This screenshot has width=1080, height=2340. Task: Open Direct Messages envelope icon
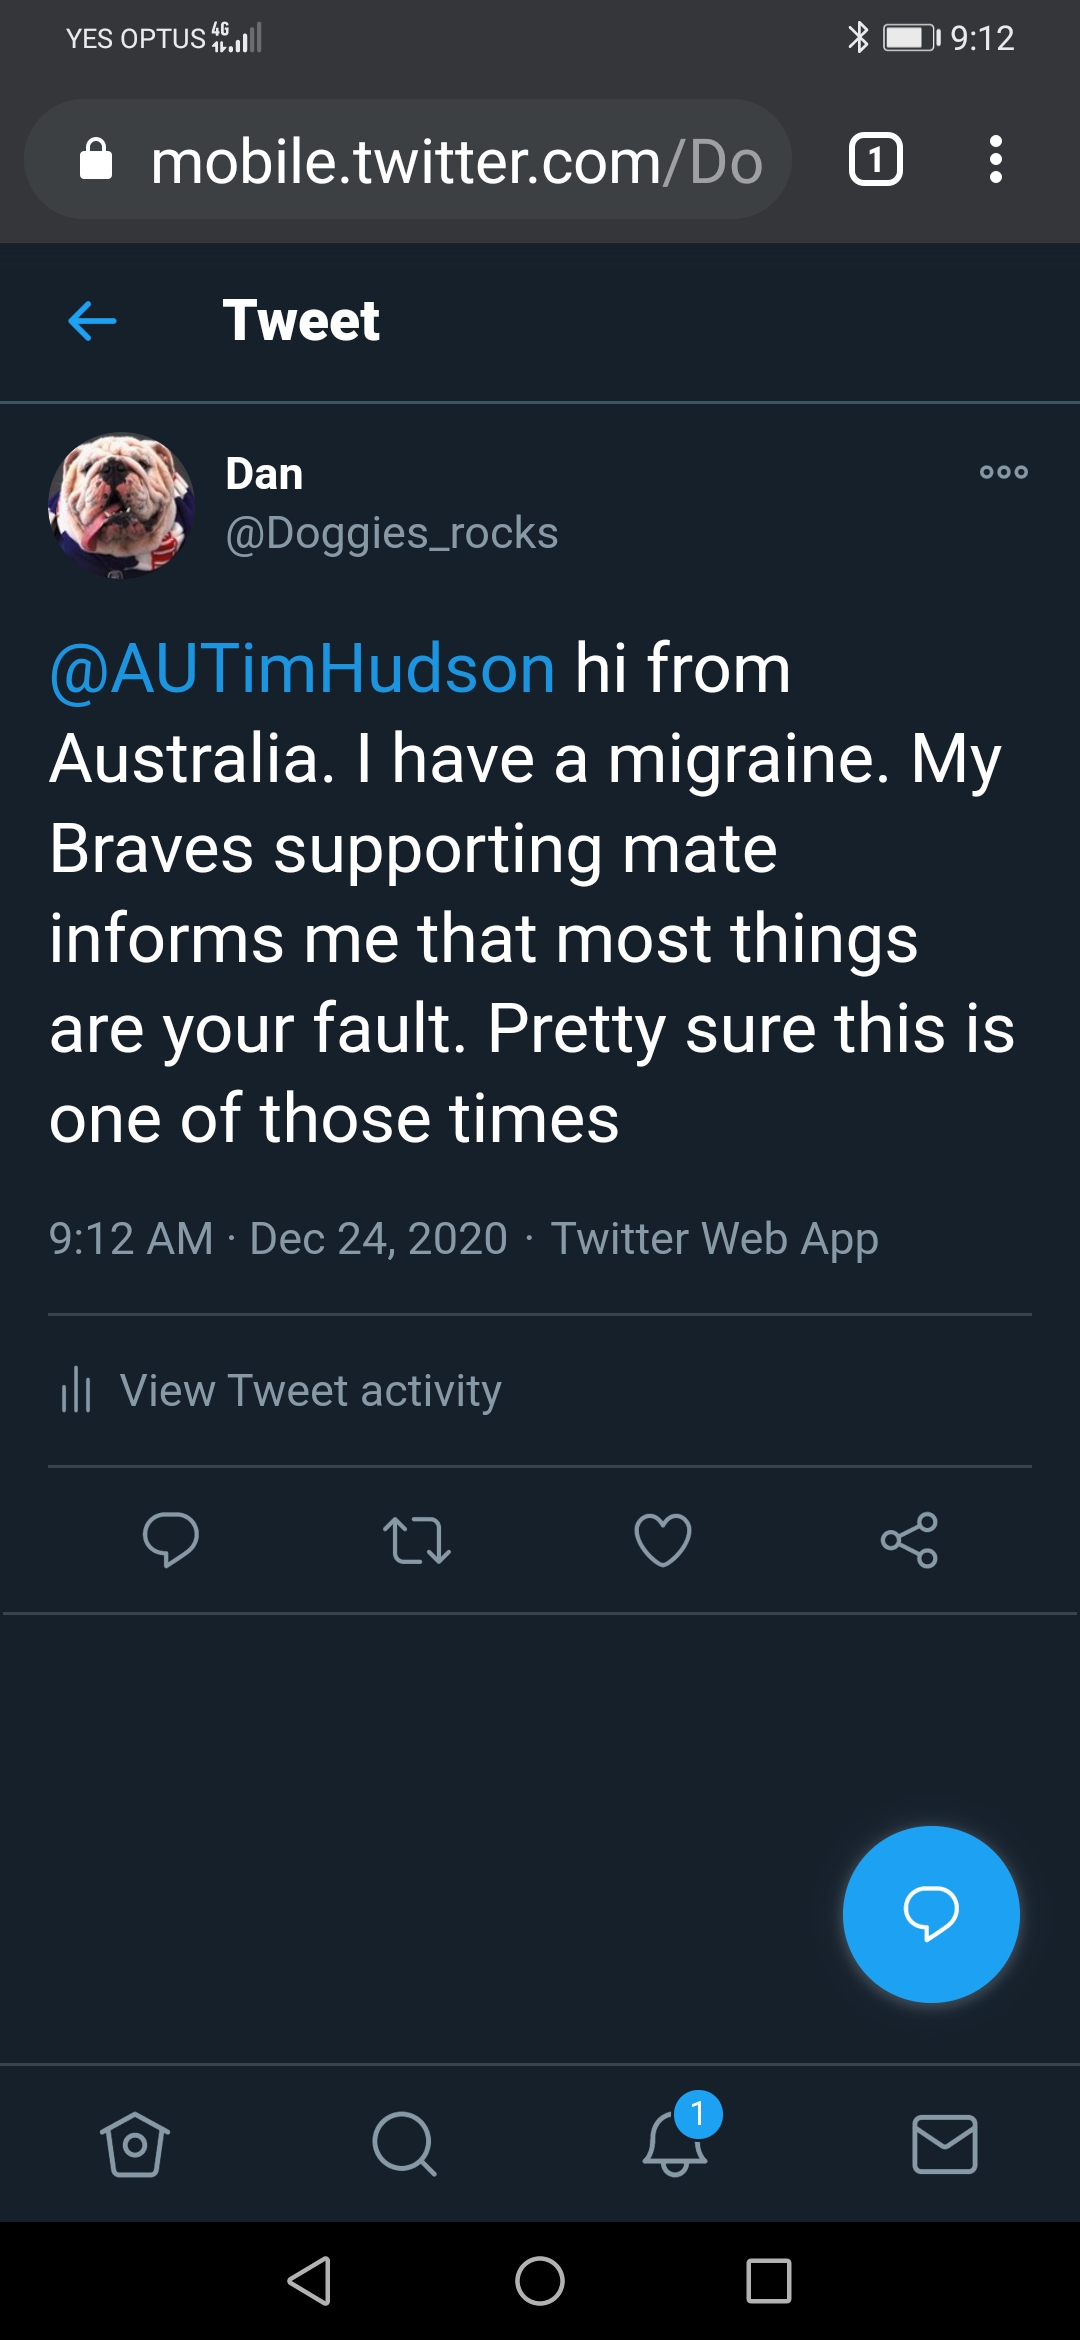[945, 2144]
